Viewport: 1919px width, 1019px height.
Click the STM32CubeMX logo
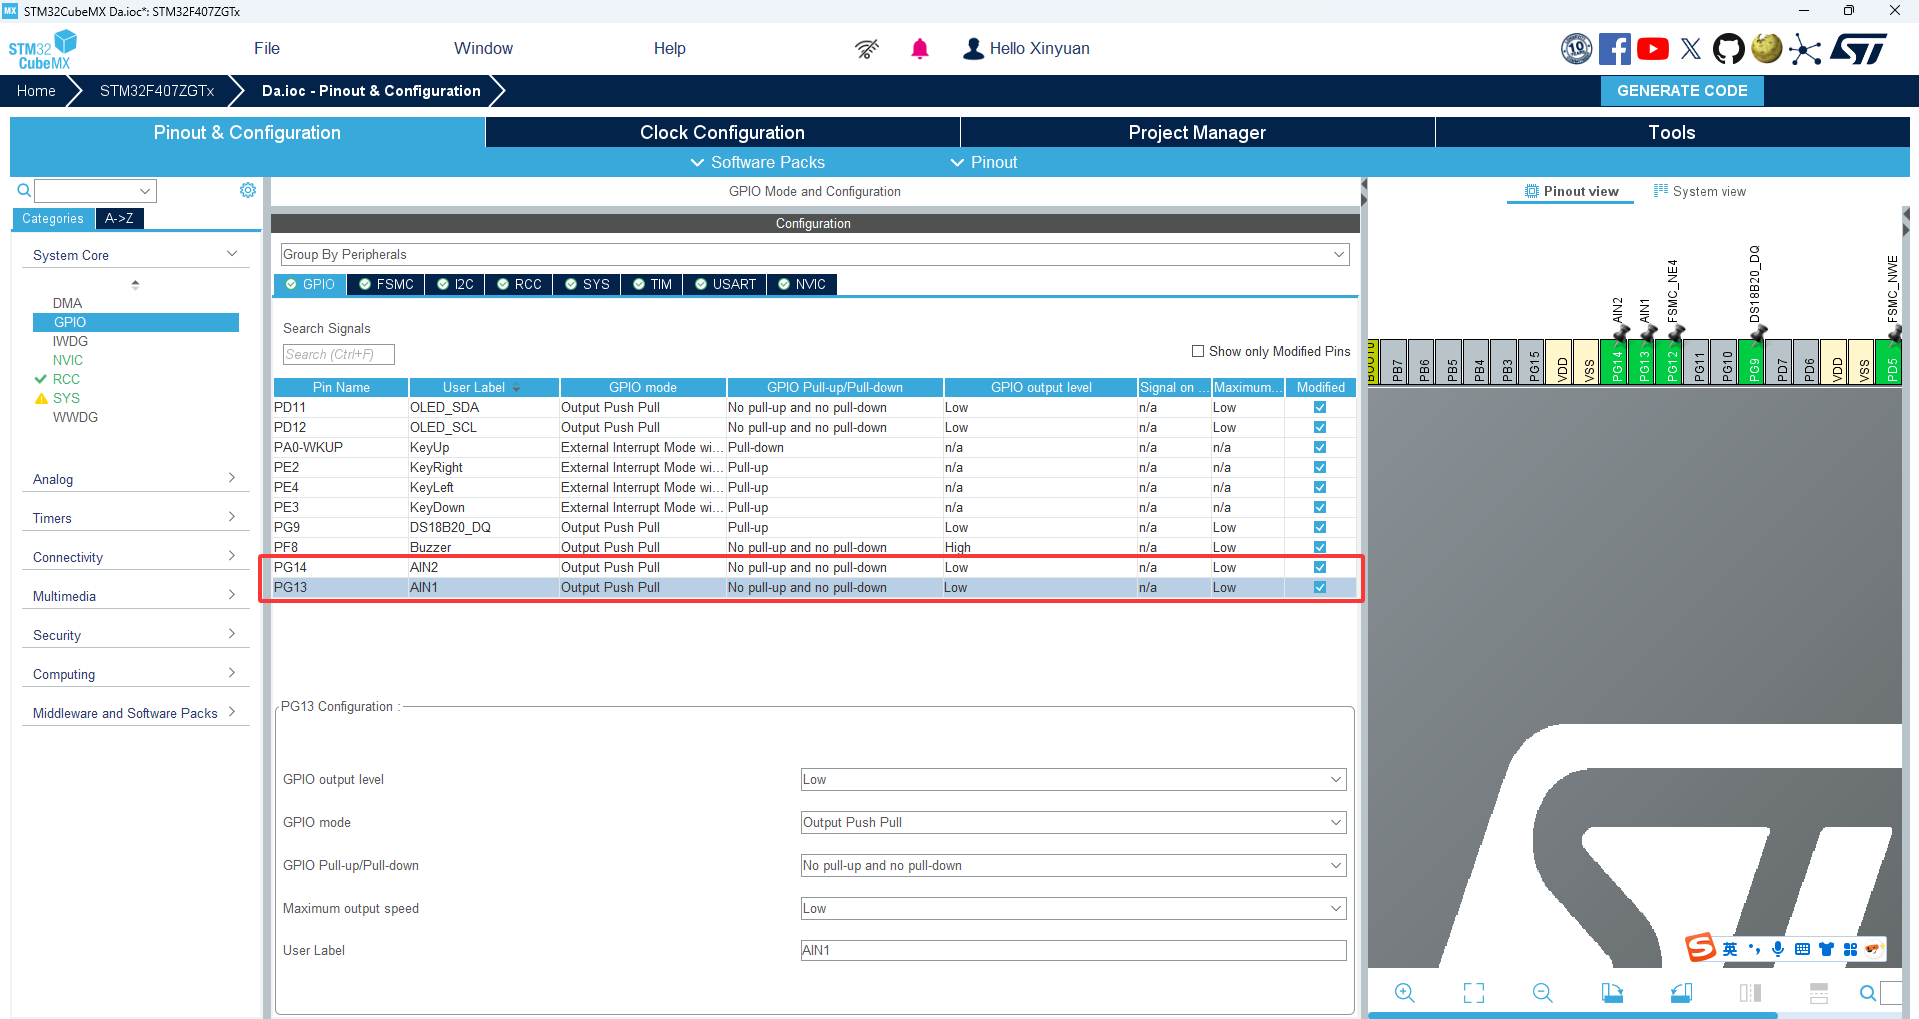(x=43, y=49)
